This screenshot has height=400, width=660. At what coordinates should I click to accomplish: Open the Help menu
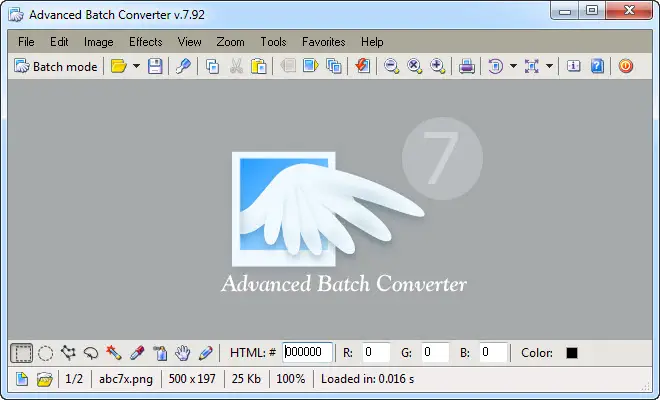coord(372,42)
